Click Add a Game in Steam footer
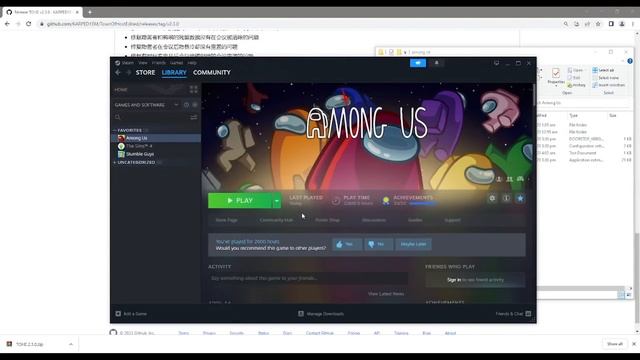 [x=131, y=314]
